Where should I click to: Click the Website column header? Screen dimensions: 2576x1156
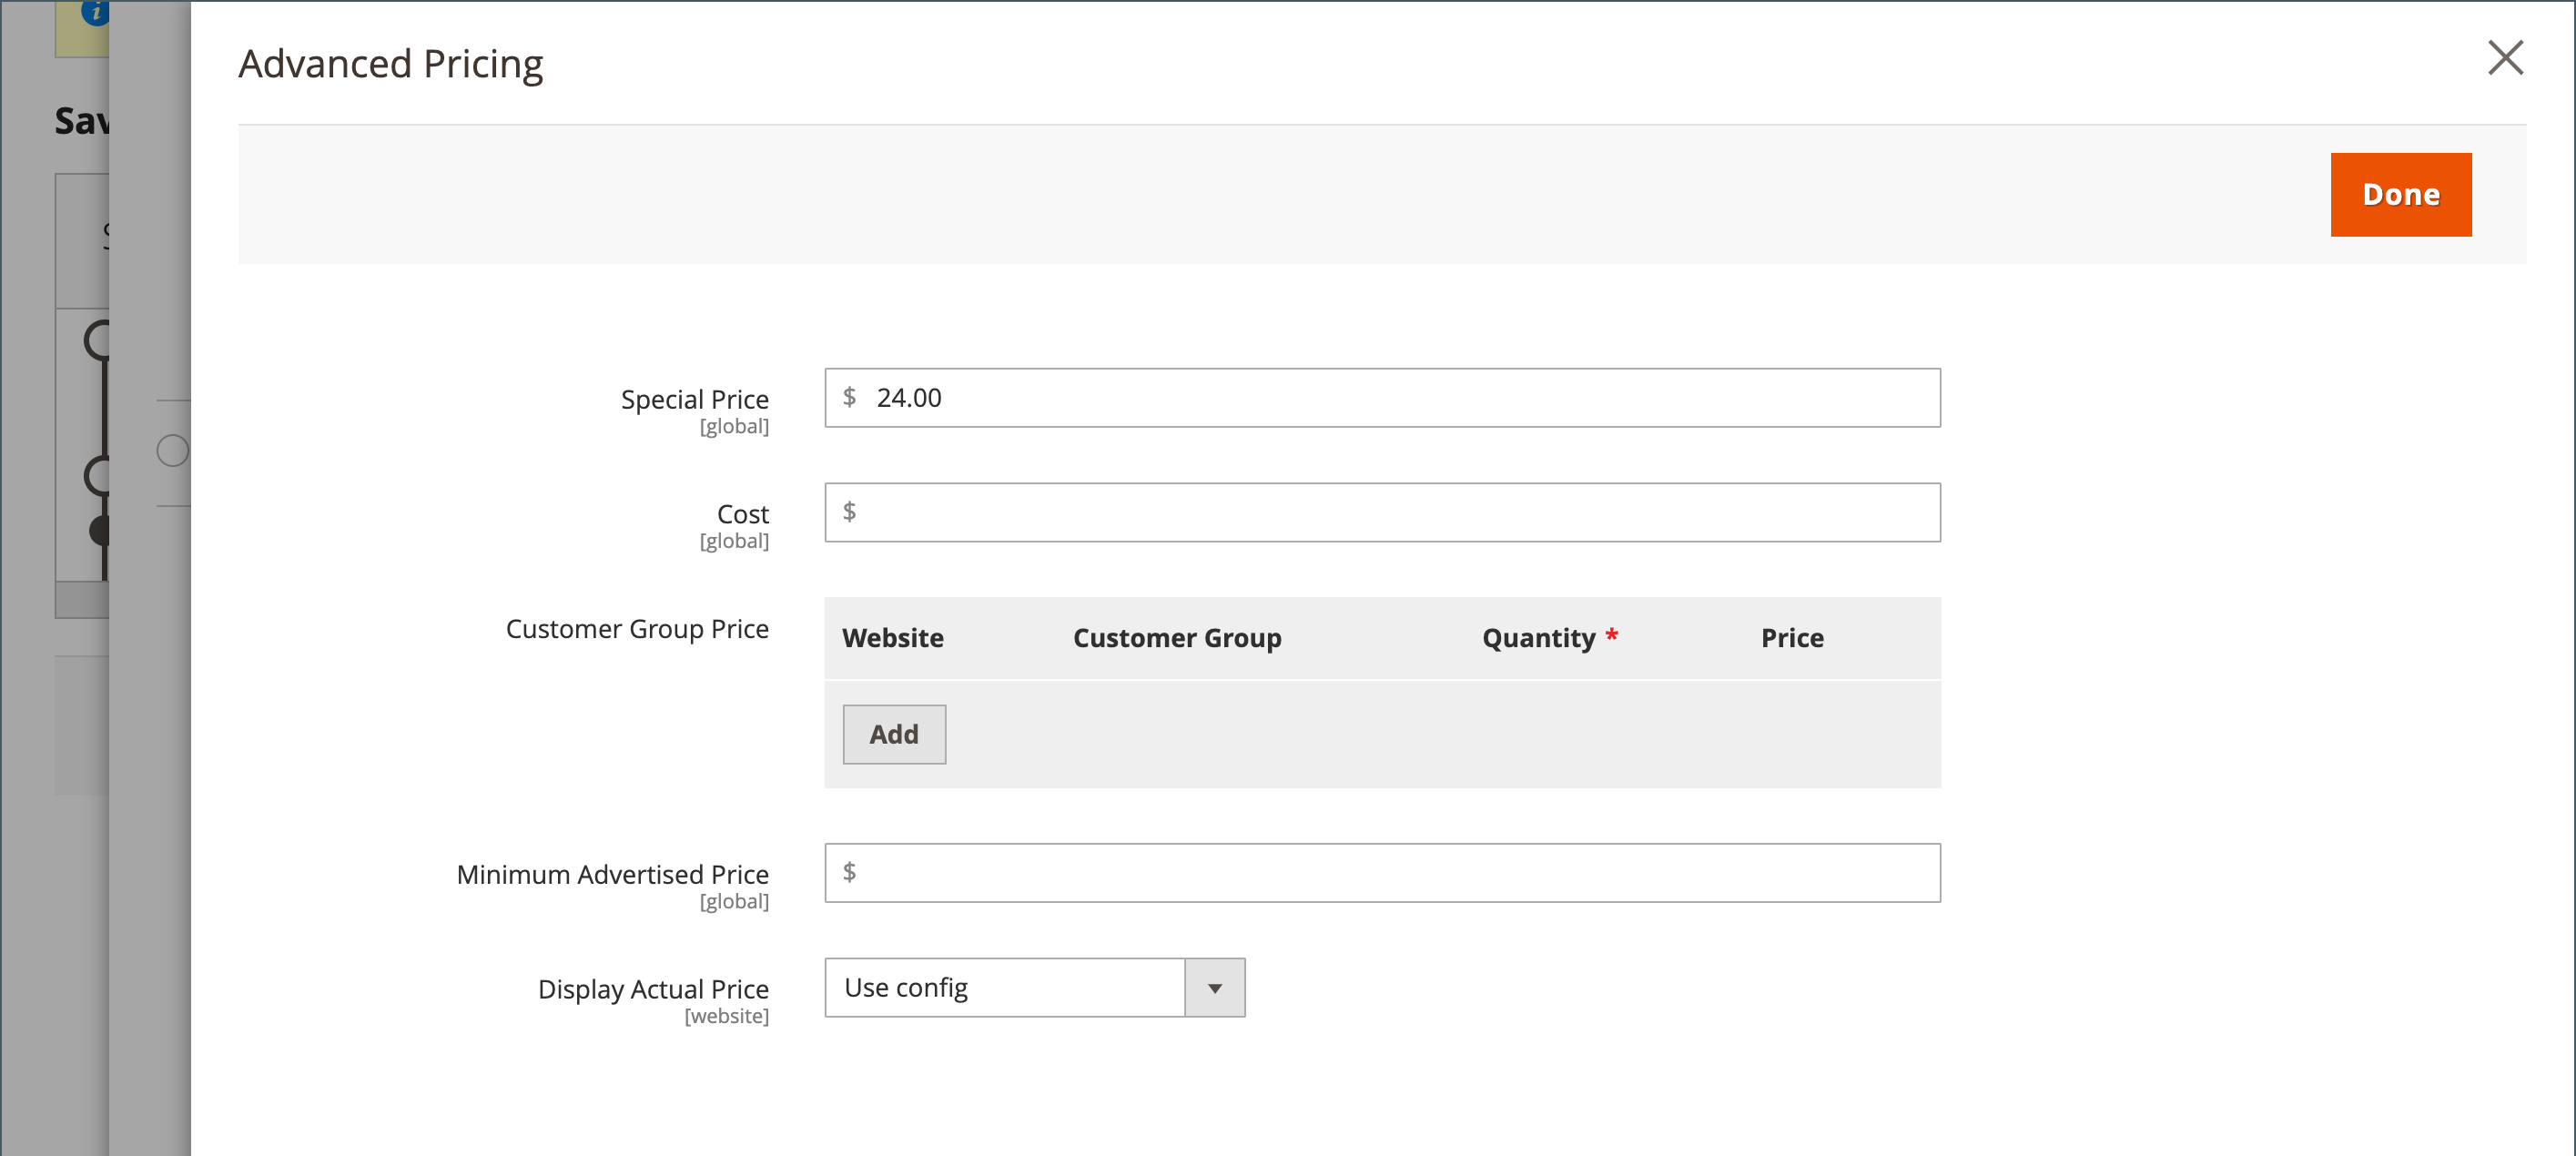892,638
